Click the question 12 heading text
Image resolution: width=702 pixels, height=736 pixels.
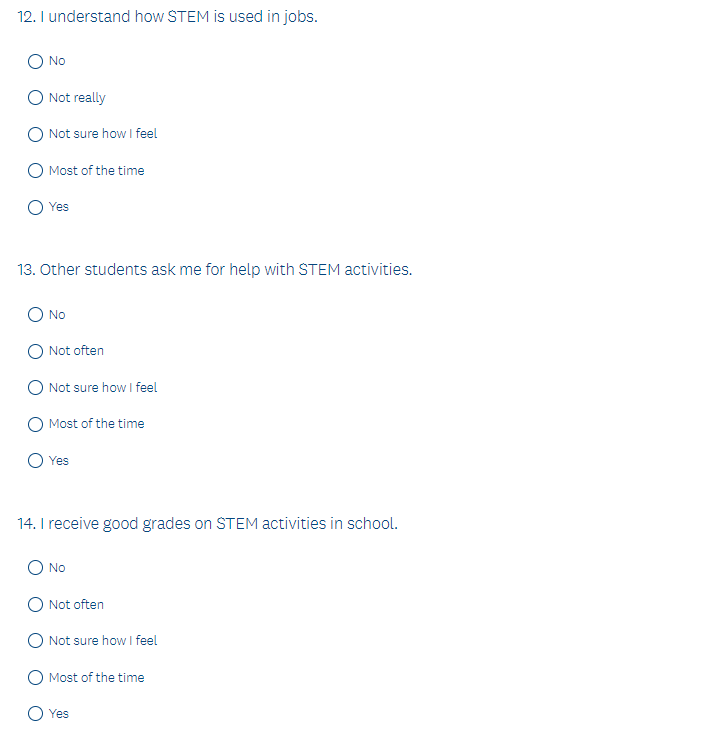(168, 17)
